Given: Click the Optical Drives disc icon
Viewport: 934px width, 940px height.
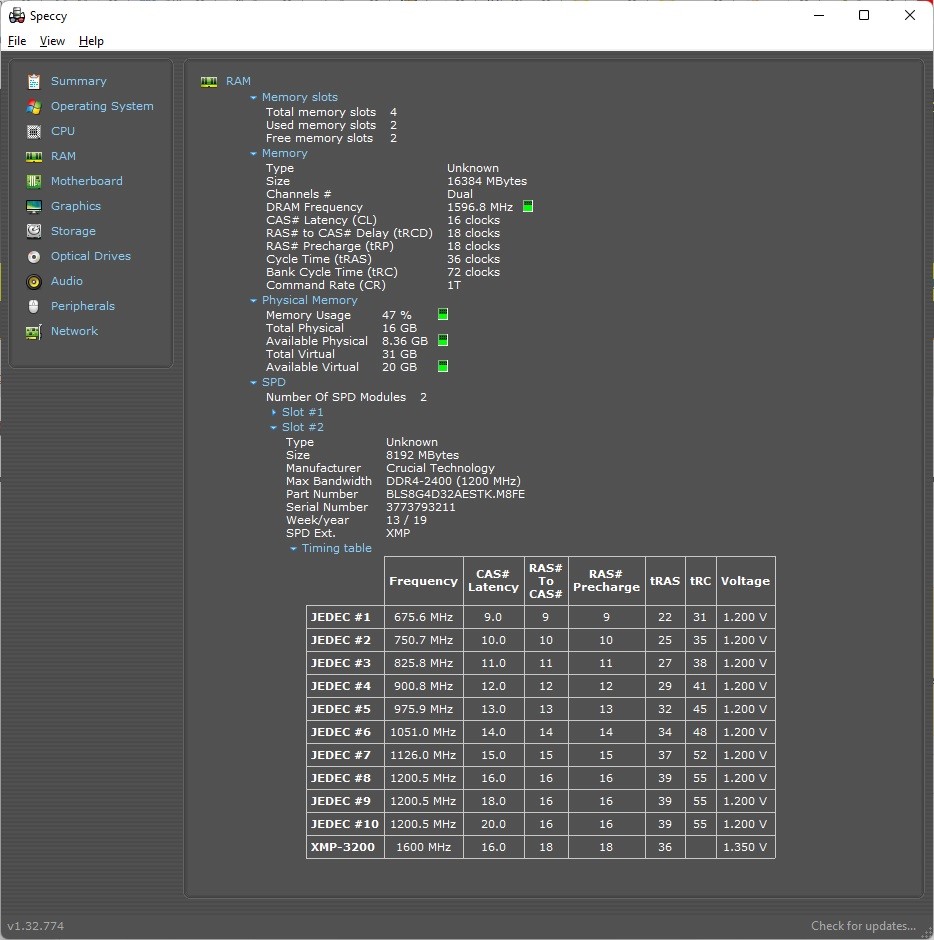Looking at the screenshot, I should pyautogui.click(x=34, y=257).
